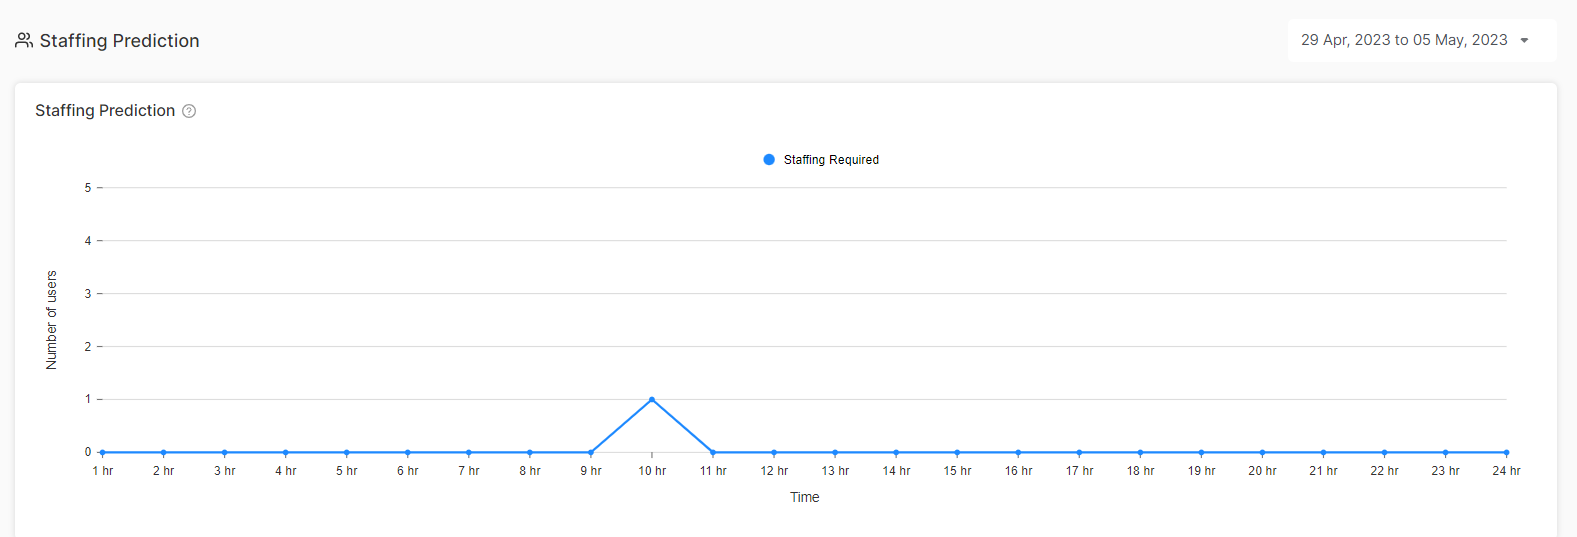Click the y-axis value "5"
This screenshot has height=537, width=1577.
coord(88,188)
